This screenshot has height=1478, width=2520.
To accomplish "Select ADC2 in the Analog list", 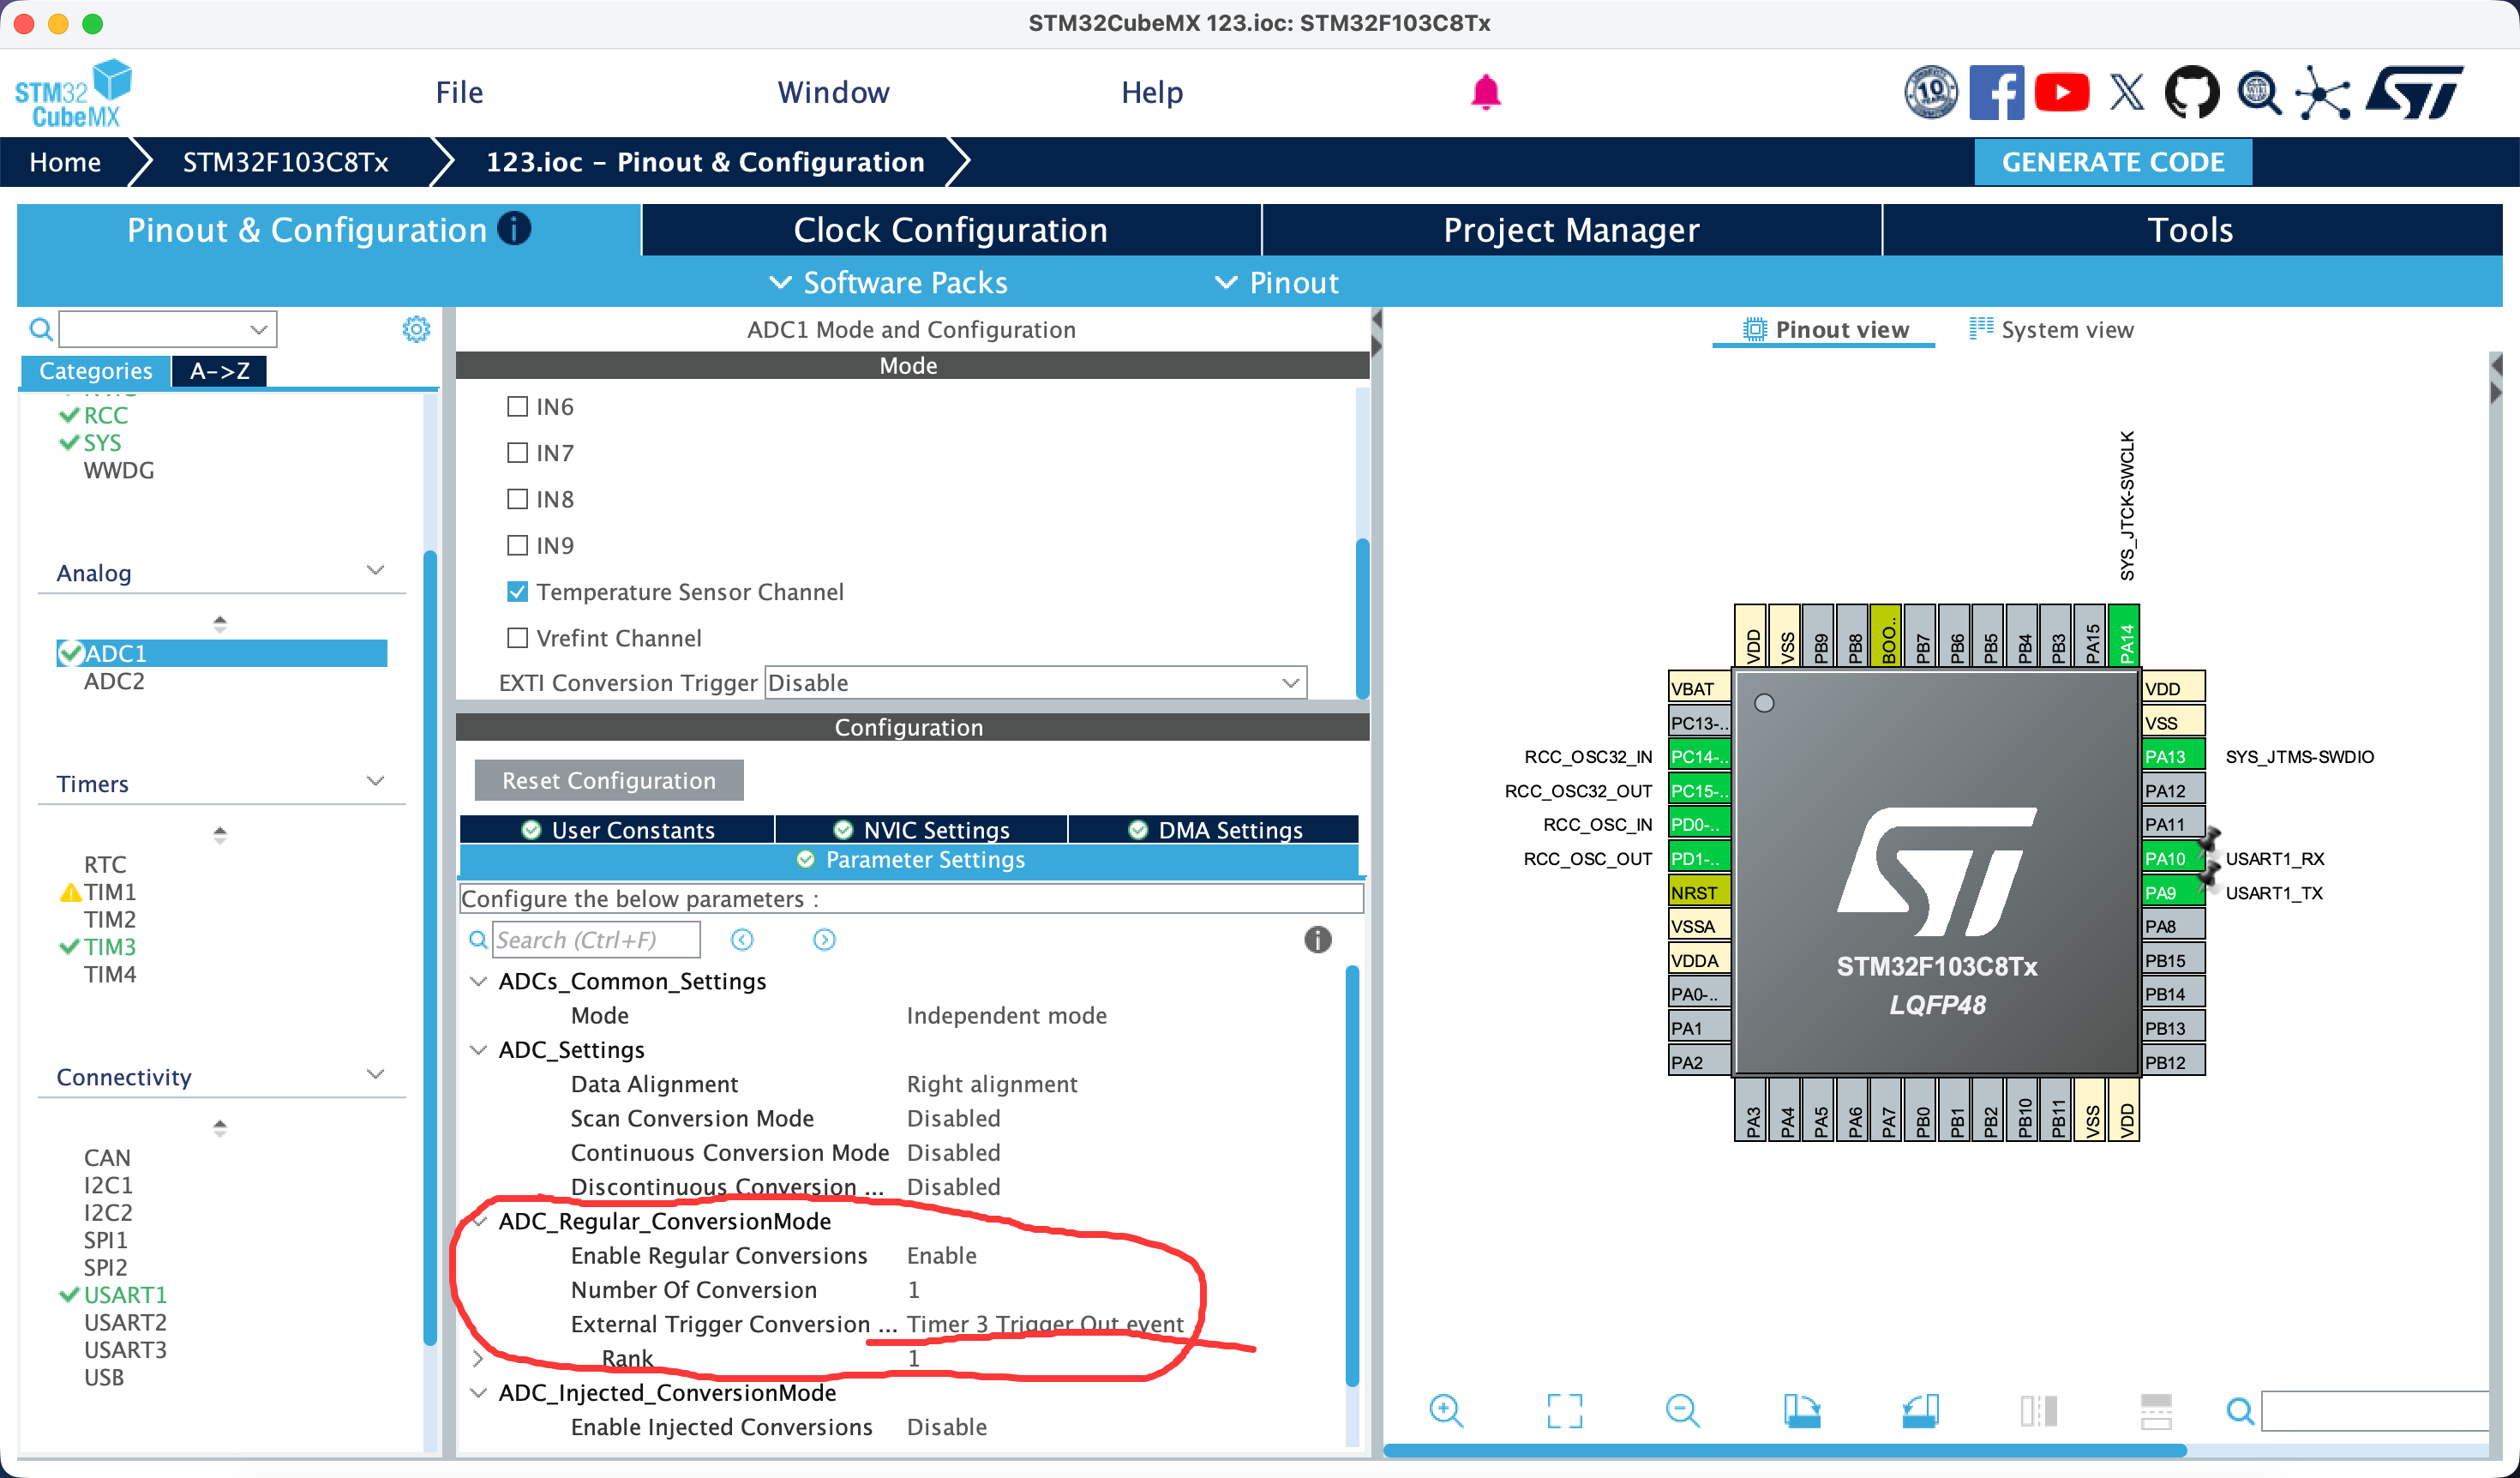I will pos(114,681).
